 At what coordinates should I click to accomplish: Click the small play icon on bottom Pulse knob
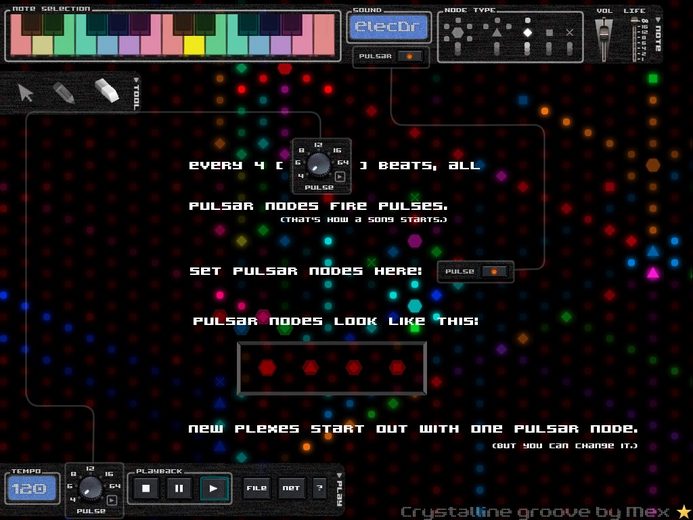tap(112, 500)
